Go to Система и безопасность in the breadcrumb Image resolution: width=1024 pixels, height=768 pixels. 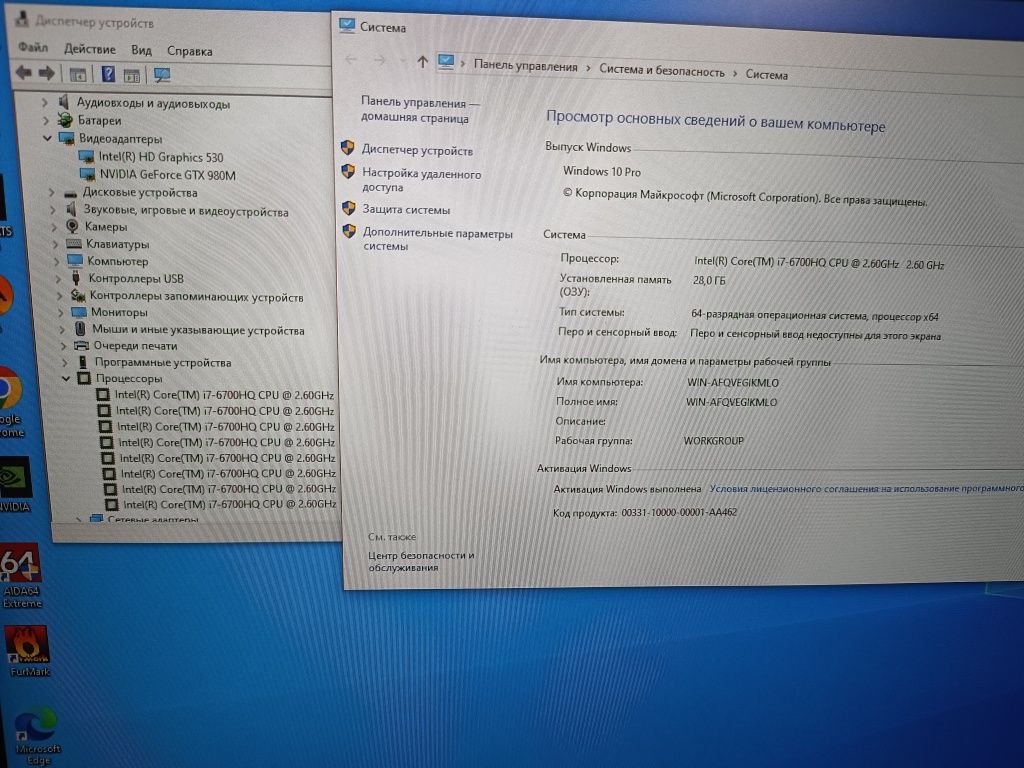[x=662, y=71]
